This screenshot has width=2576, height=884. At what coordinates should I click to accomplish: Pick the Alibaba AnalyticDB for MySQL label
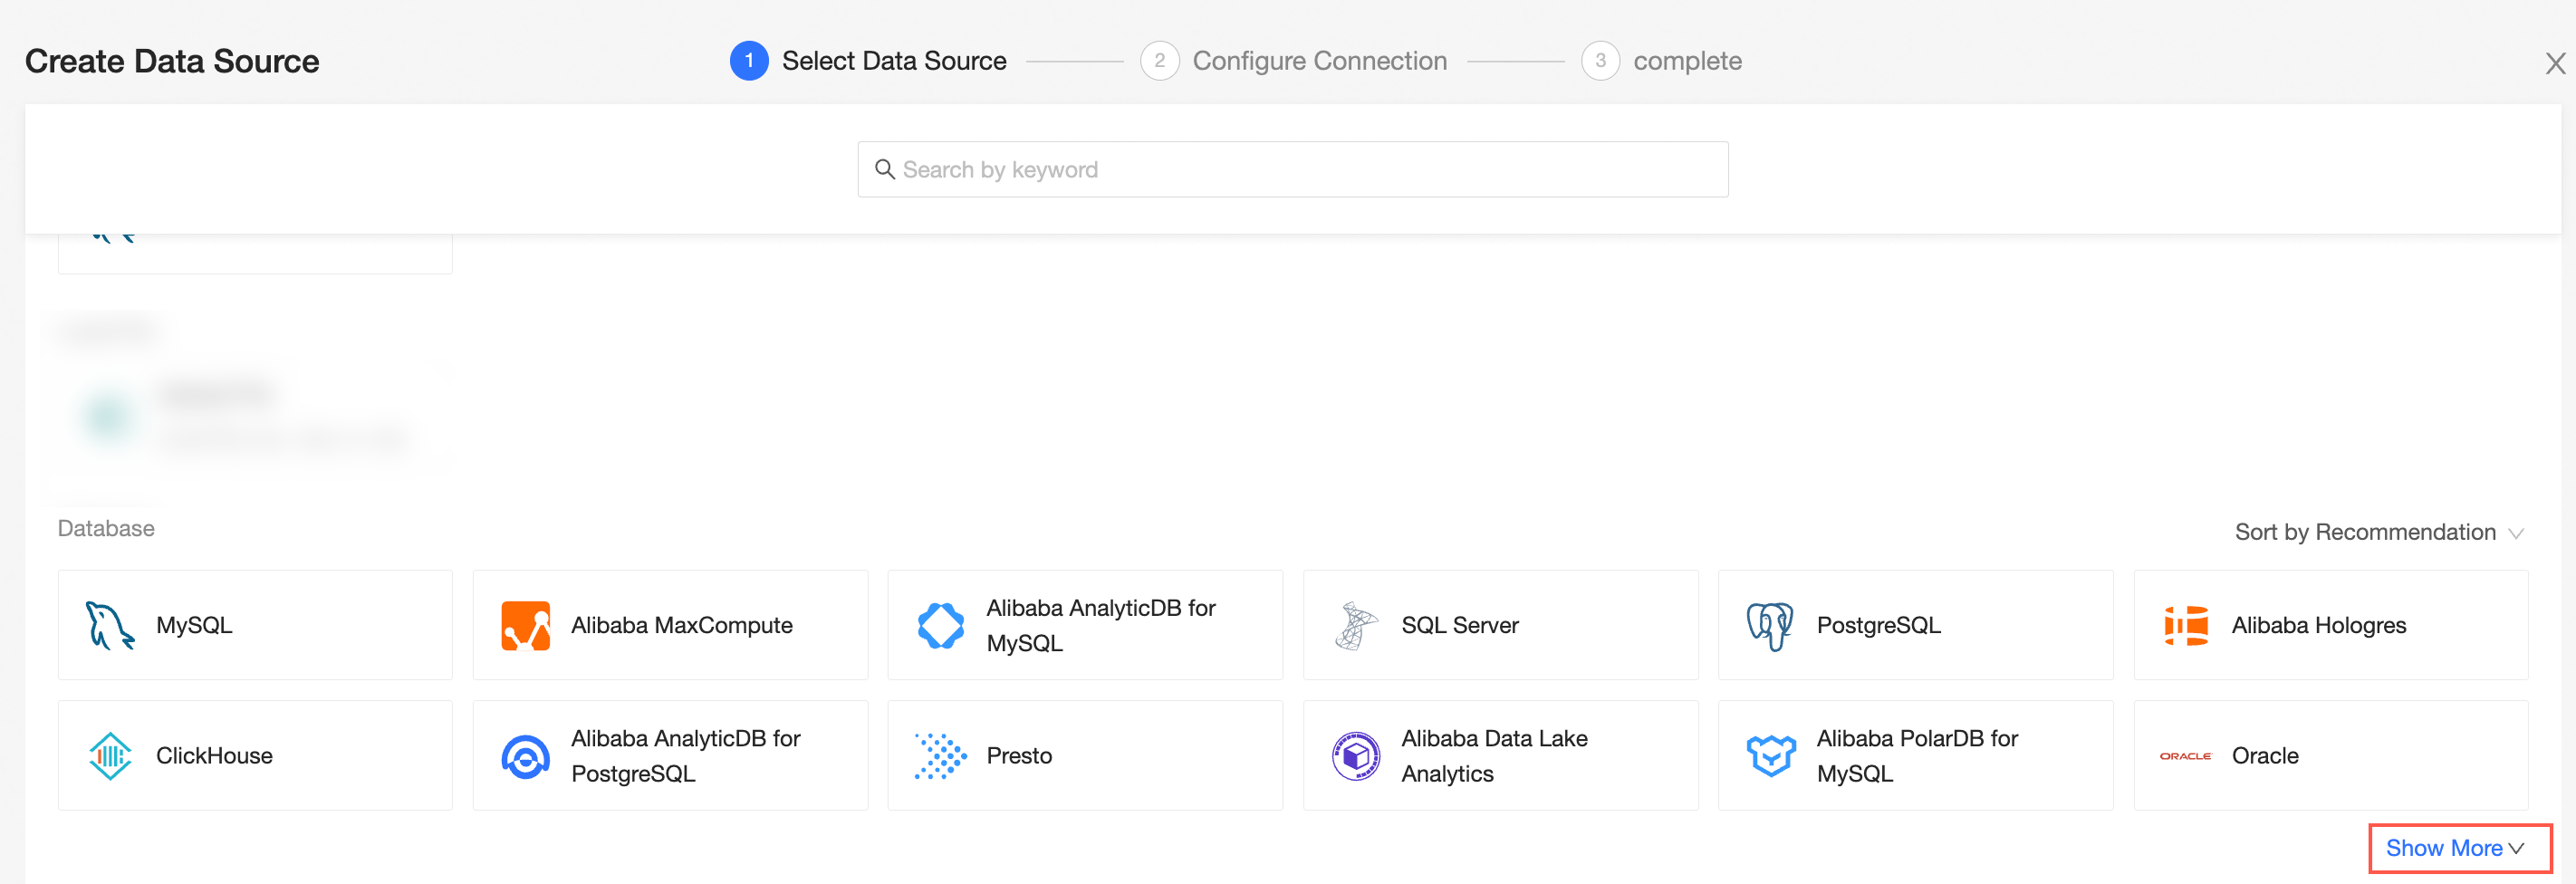coord(1101,625)
